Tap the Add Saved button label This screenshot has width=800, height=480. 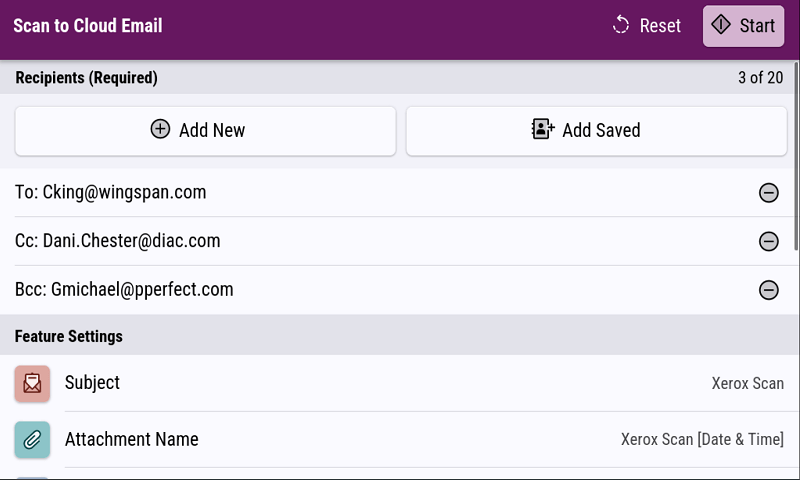pyautogui.click(x=601, y=131)
